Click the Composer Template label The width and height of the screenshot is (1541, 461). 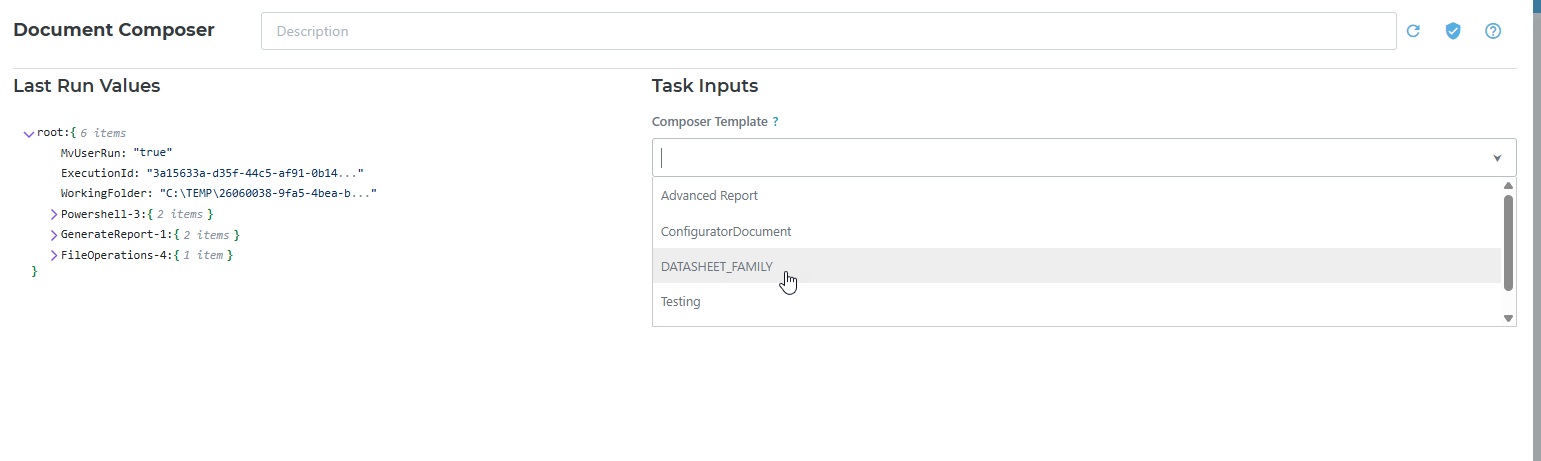point(709,121)
